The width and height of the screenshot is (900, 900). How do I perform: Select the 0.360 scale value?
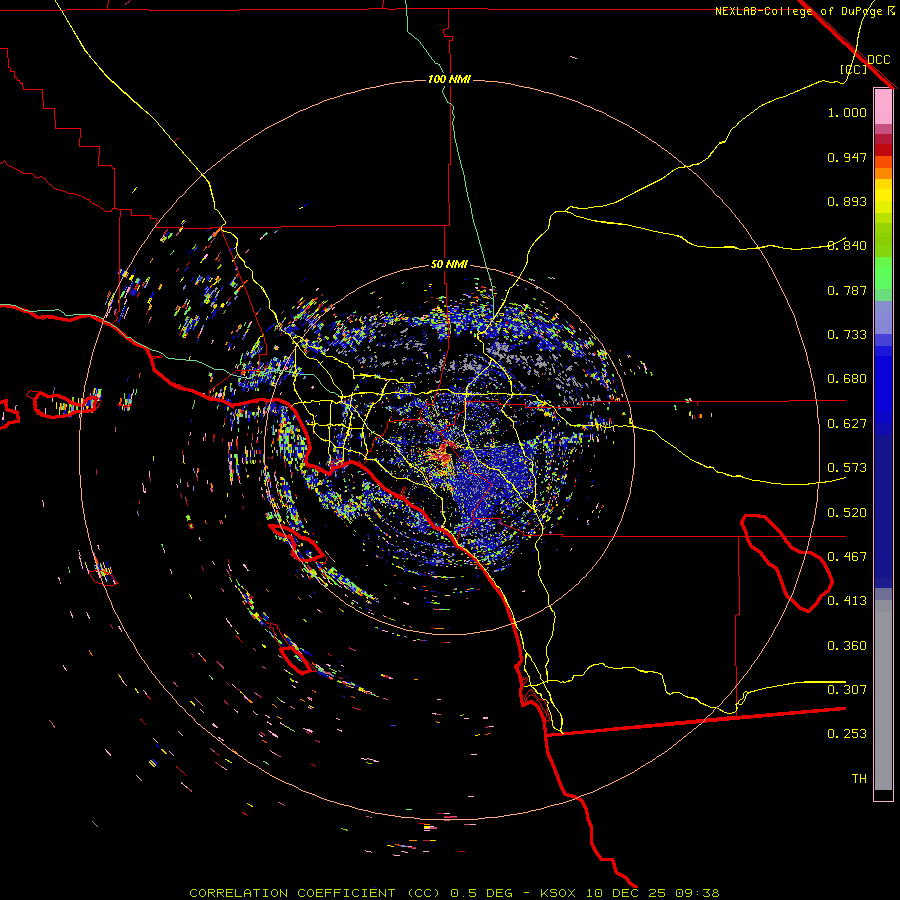[x=847, y=646]
